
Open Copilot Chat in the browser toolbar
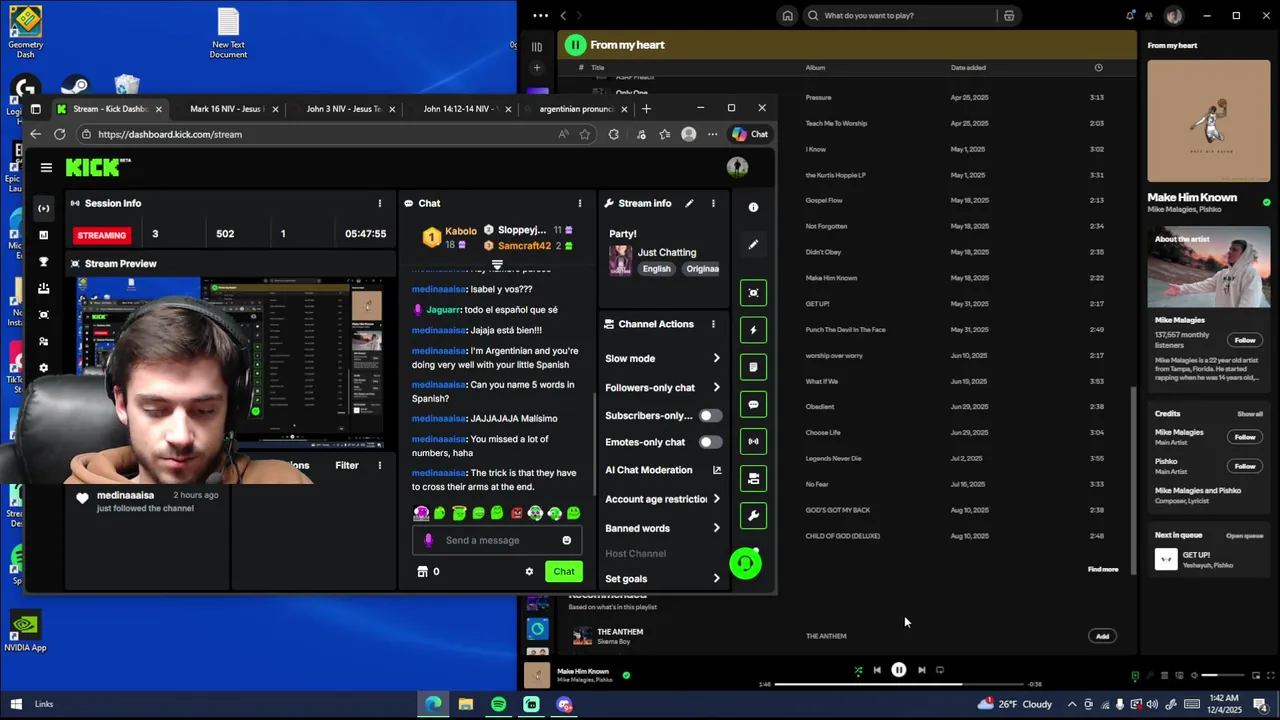pyautogui.click(x=750, y=134)
